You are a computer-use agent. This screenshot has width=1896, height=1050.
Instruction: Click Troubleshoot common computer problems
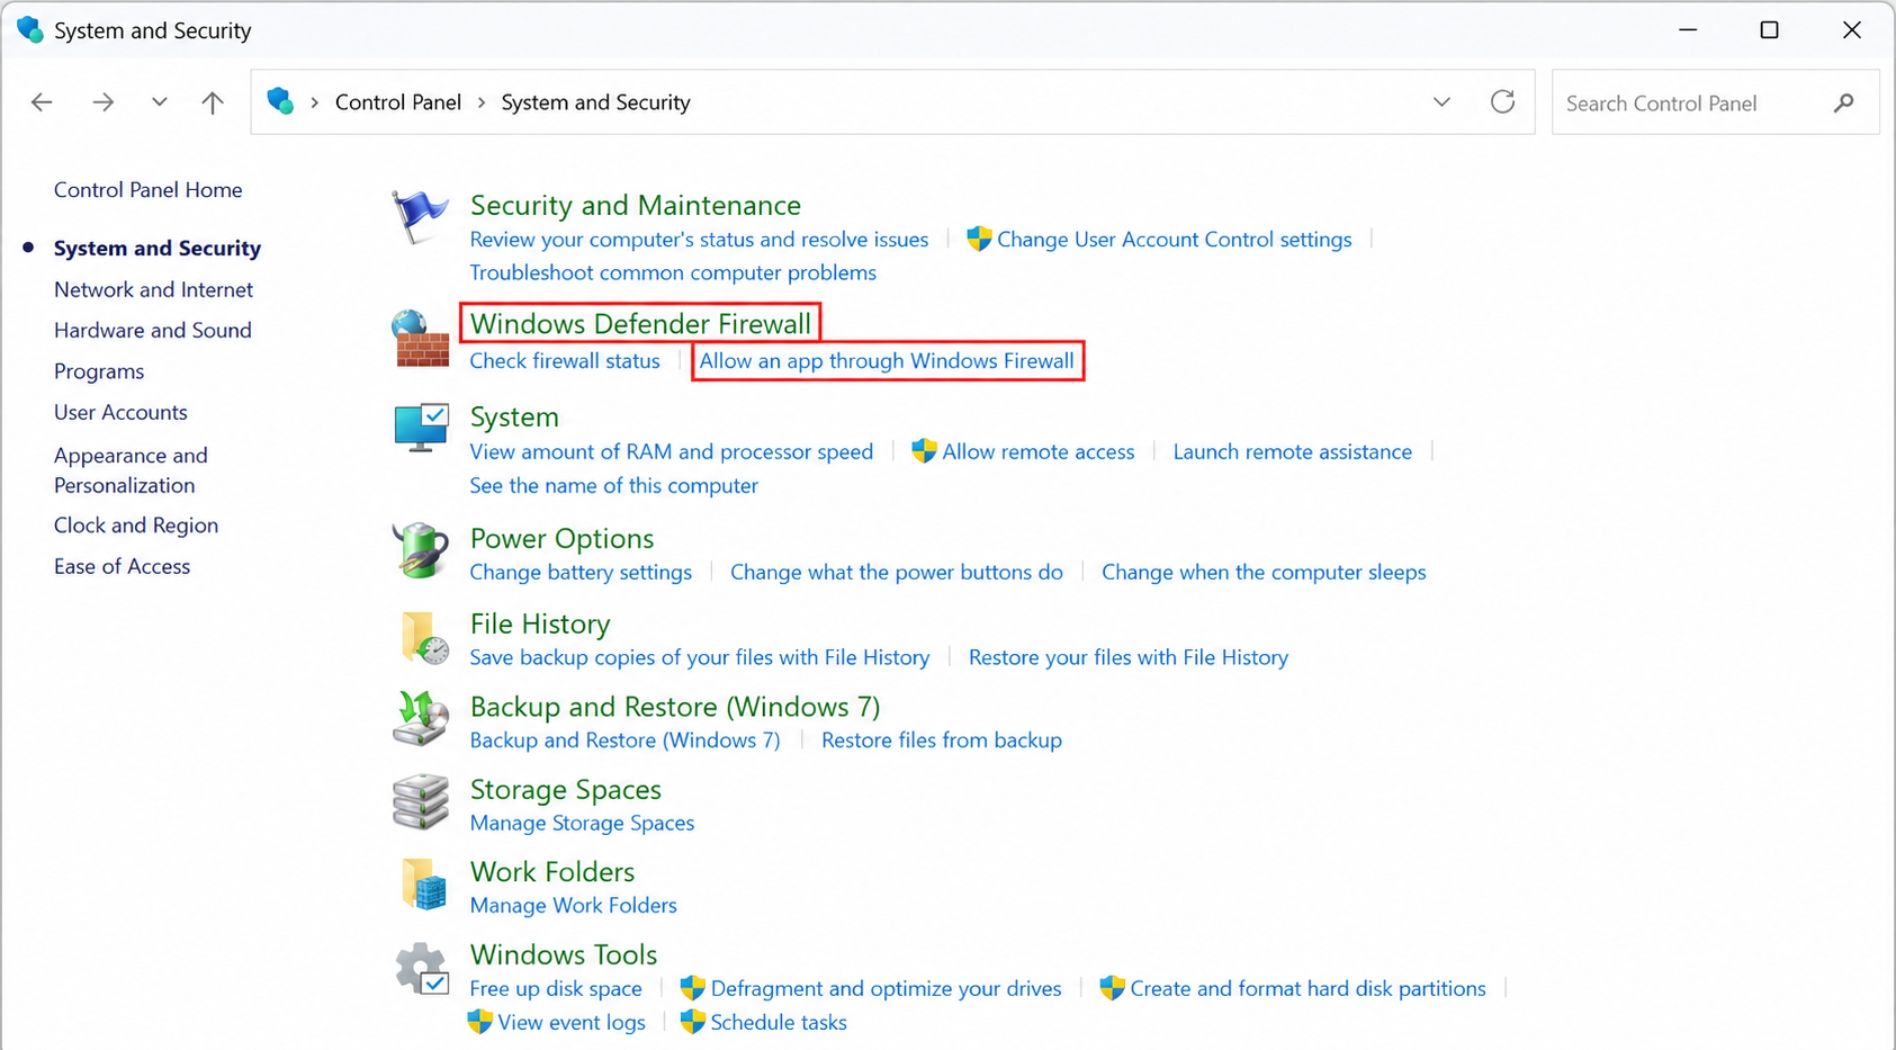(673, 273)
